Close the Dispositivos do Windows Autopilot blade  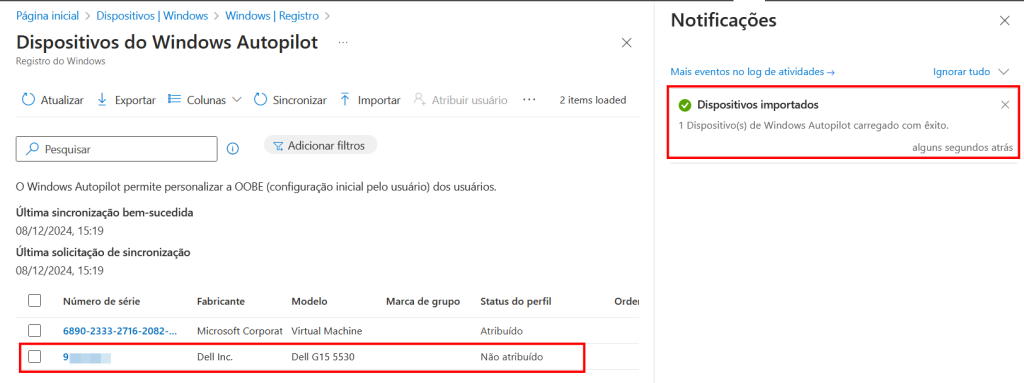pos(626,42)
